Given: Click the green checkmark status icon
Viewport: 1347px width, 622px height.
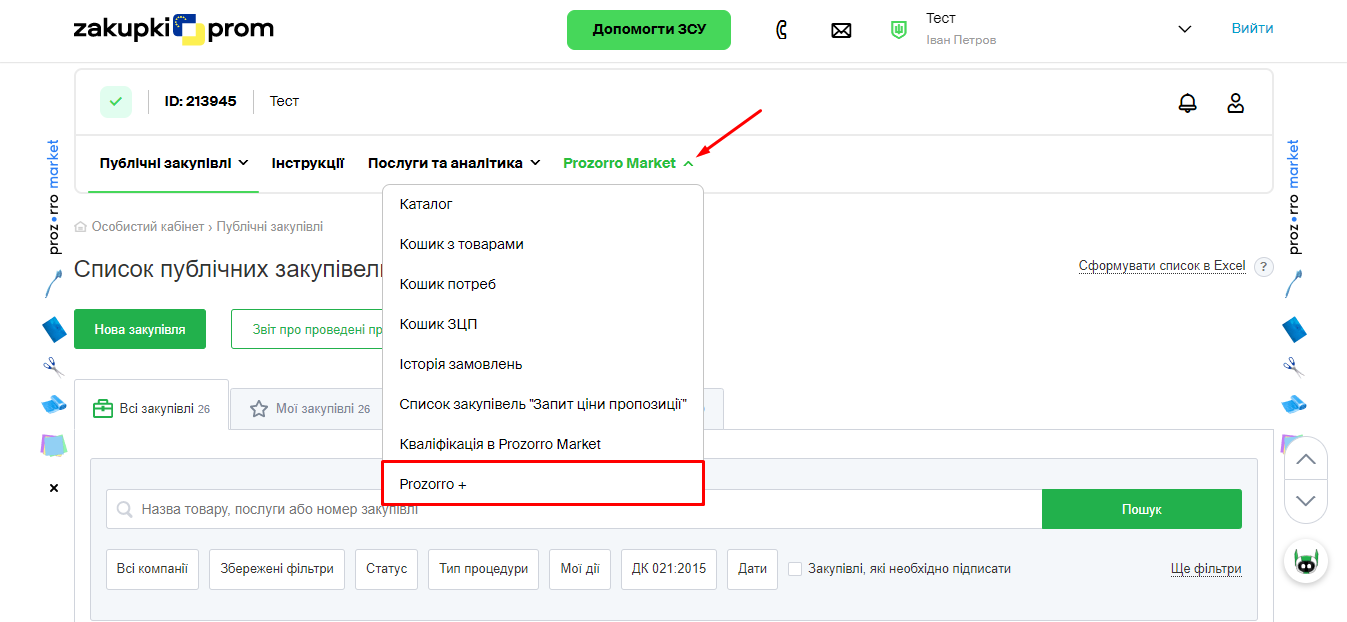Looking at the screenshot, I should (115, 102).
